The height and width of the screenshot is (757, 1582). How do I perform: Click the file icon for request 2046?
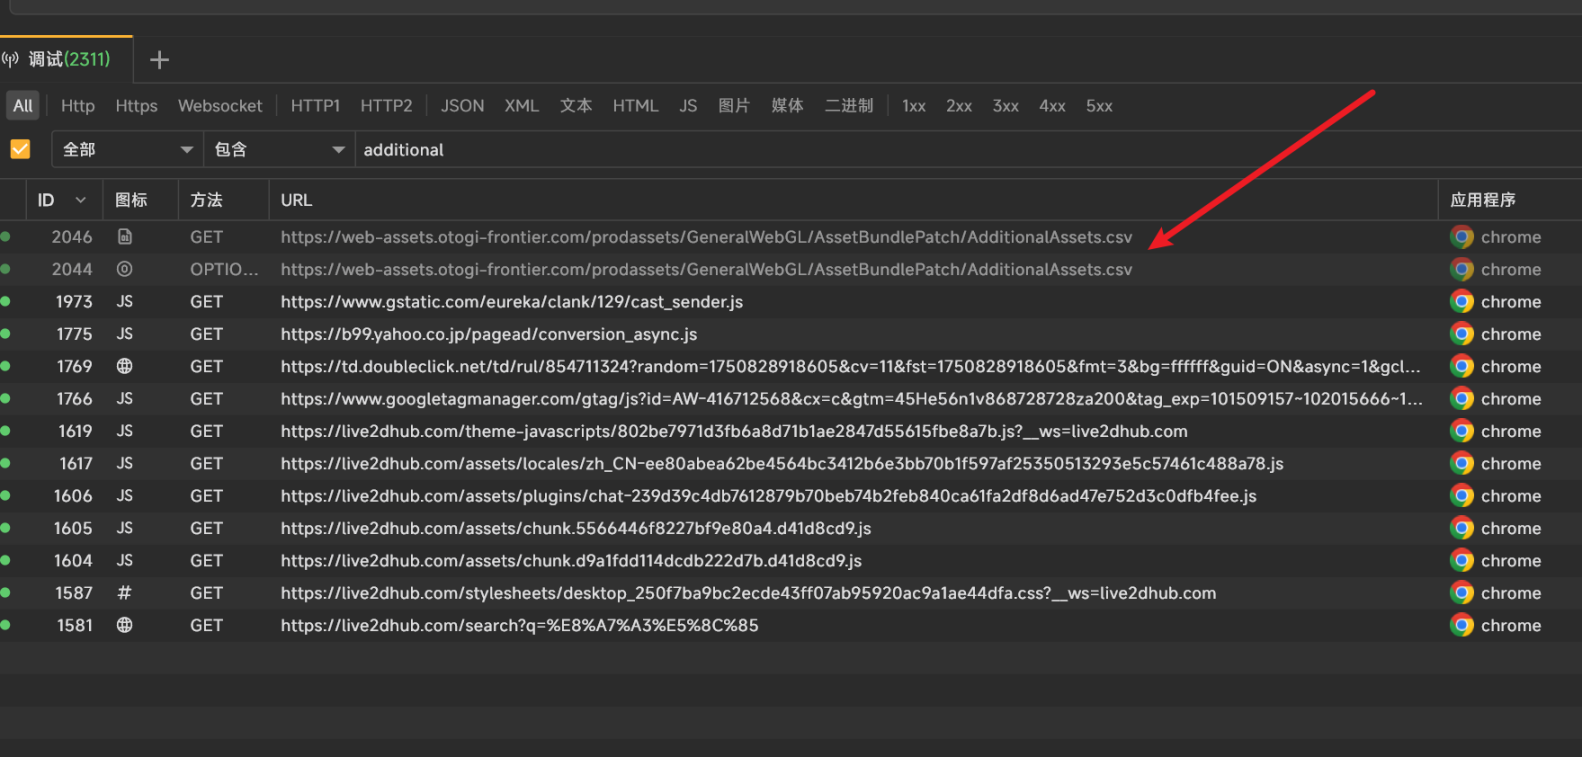click(125, 237)
